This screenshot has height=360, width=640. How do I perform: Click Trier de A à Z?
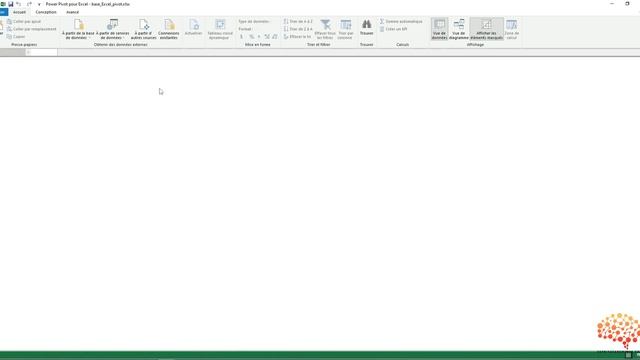point(298,21)
